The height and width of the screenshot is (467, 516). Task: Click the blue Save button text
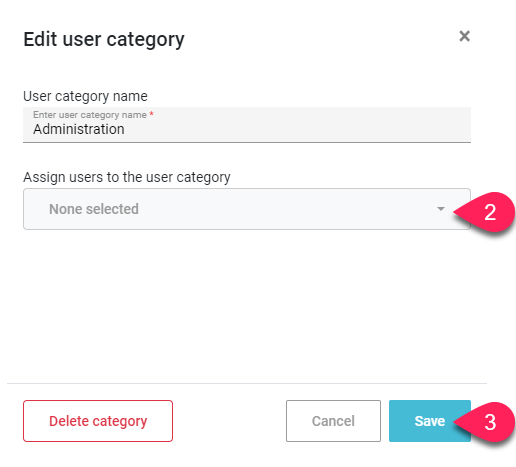(430, 421)
